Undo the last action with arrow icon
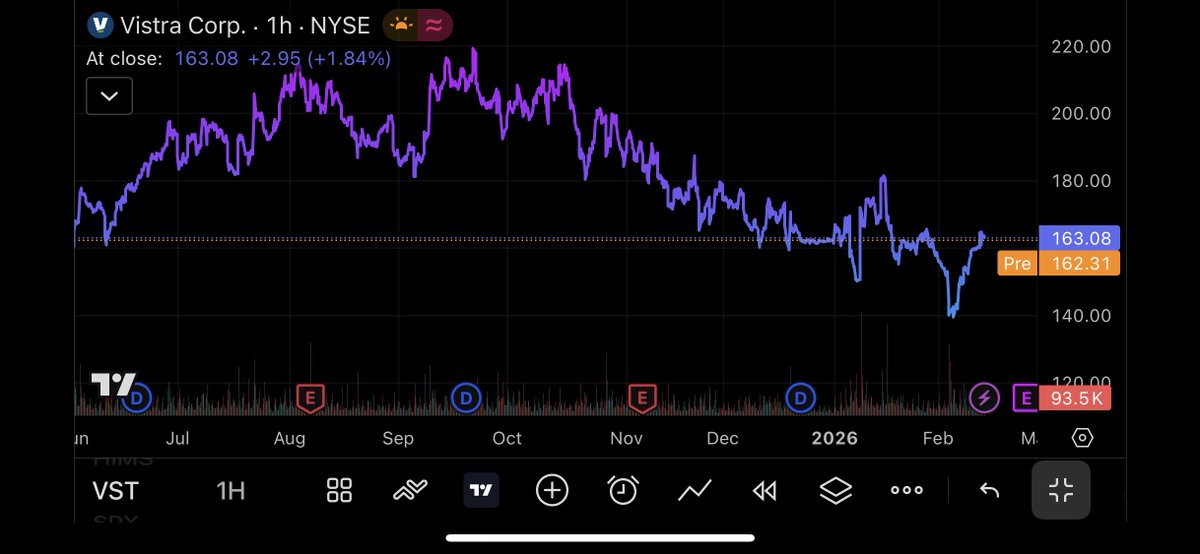This screenshot has width=1200, height=554. coord(989,490)
